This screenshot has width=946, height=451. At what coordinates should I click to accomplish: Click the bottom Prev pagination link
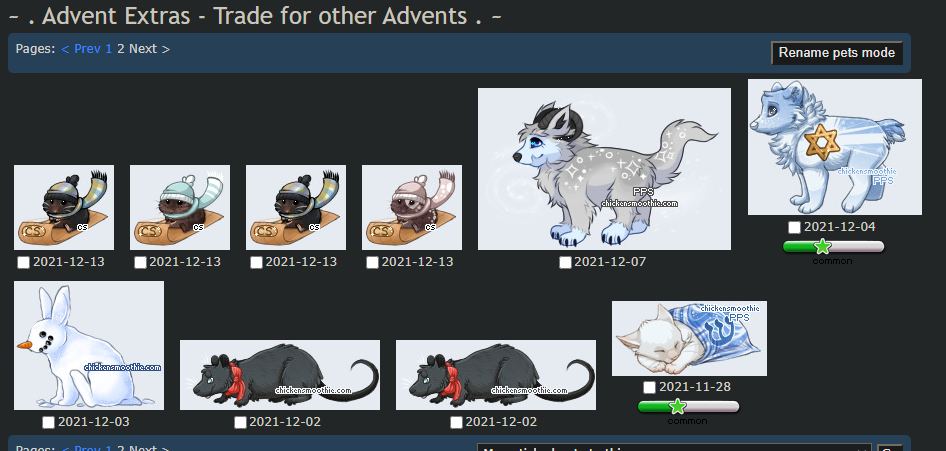pos(81,448)
